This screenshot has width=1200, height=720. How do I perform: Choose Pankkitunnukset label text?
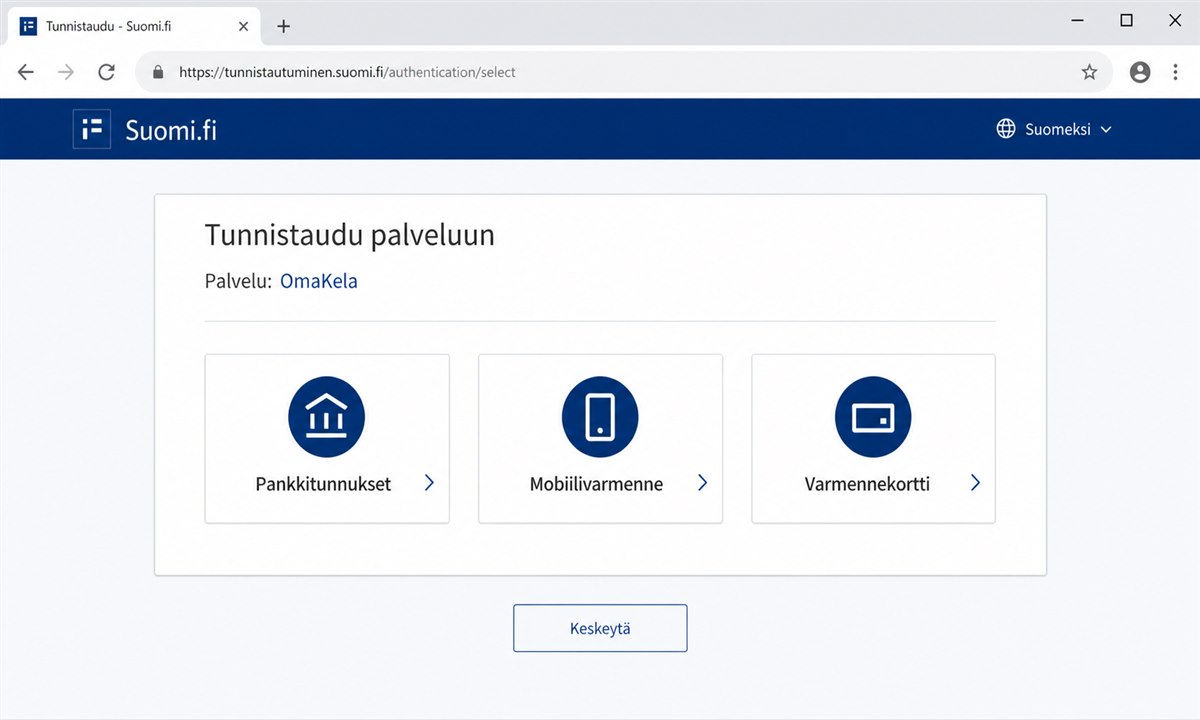pyautogui.click(x=323, y=484)
